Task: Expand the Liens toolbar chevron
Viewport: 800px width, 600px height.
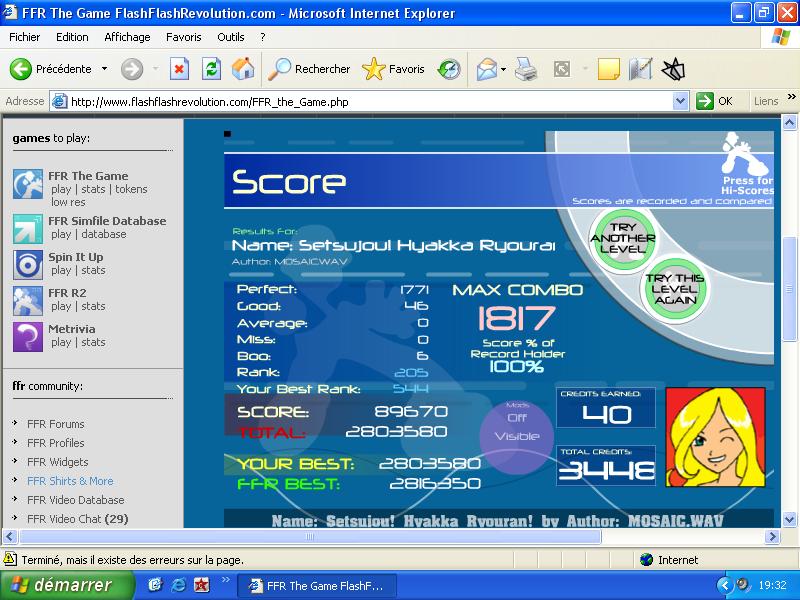Action: point(791,96)
